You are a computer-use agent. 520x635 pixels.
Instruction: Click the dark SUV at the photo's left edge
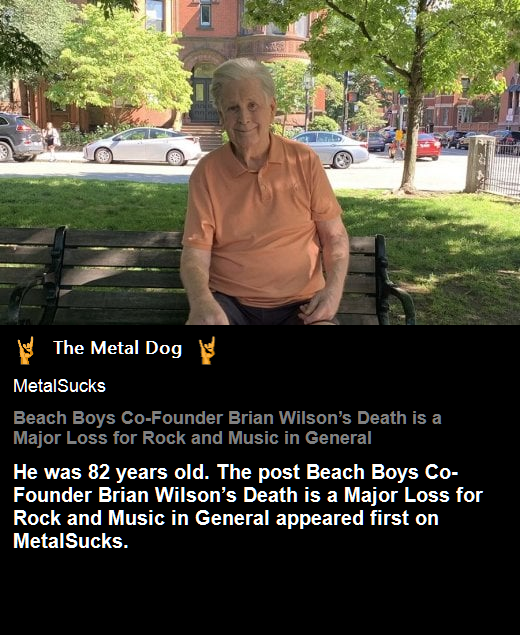coord(20,137)
